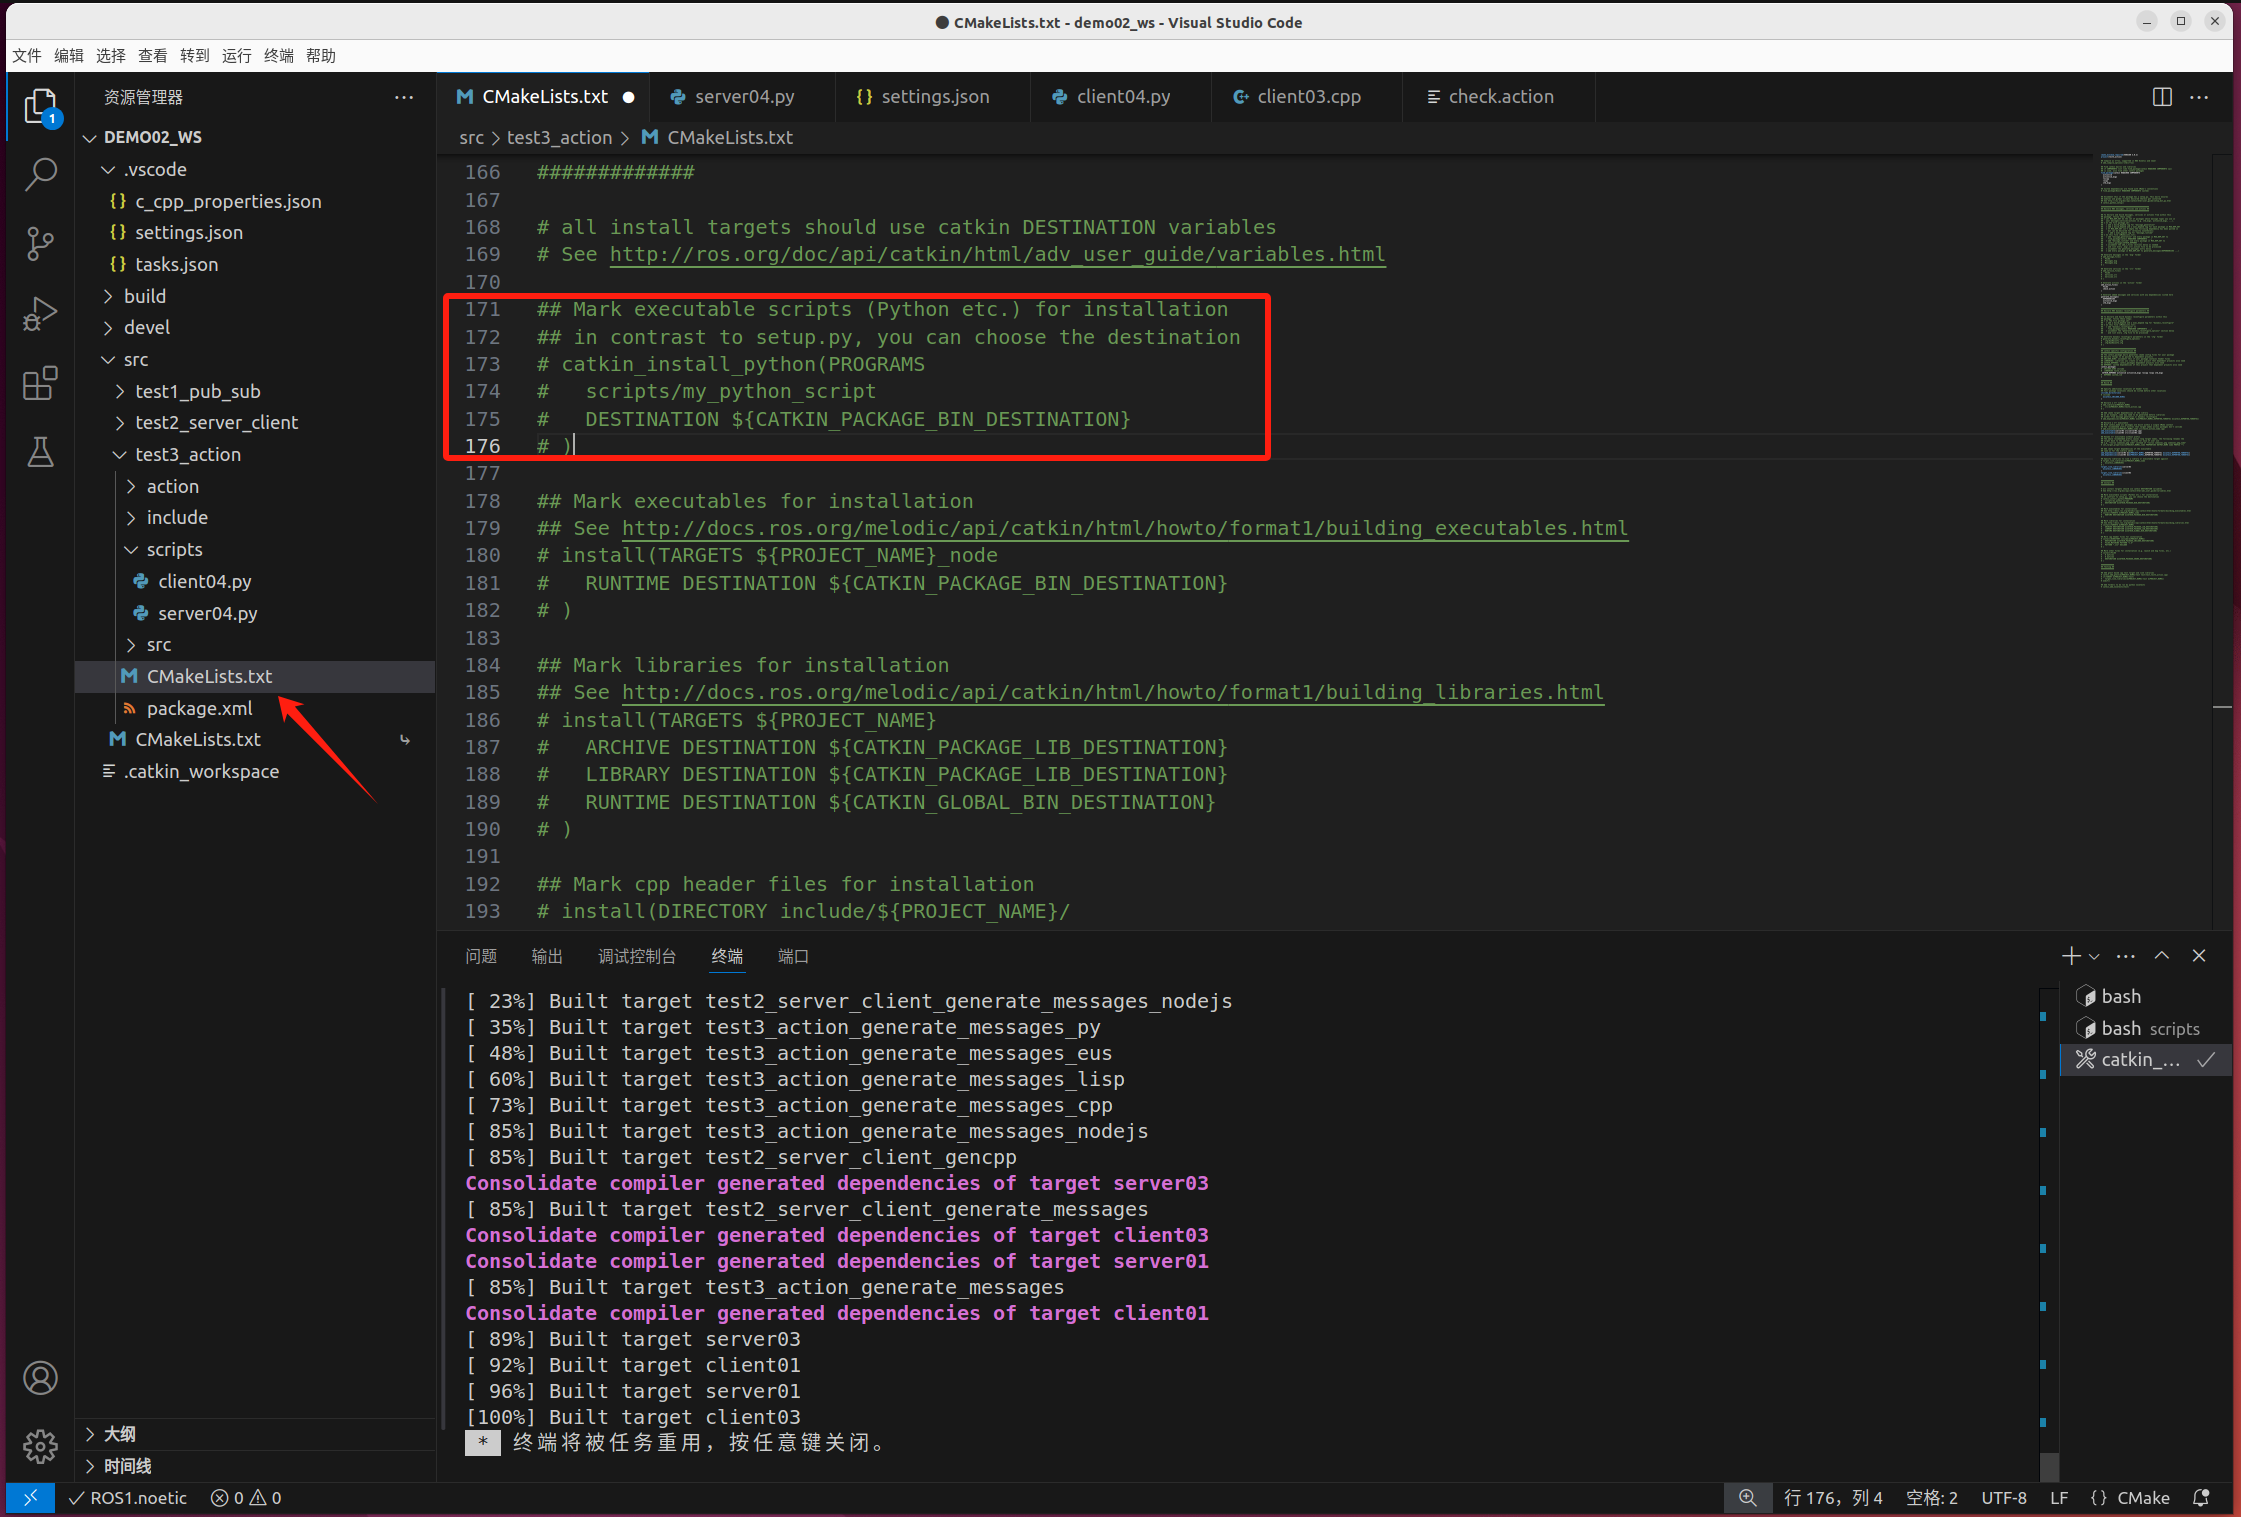Image resolution: width=2241 pixels, height=1517 pixels.
Task: Open the Extensions view
Action: click(x=40, y=383)
